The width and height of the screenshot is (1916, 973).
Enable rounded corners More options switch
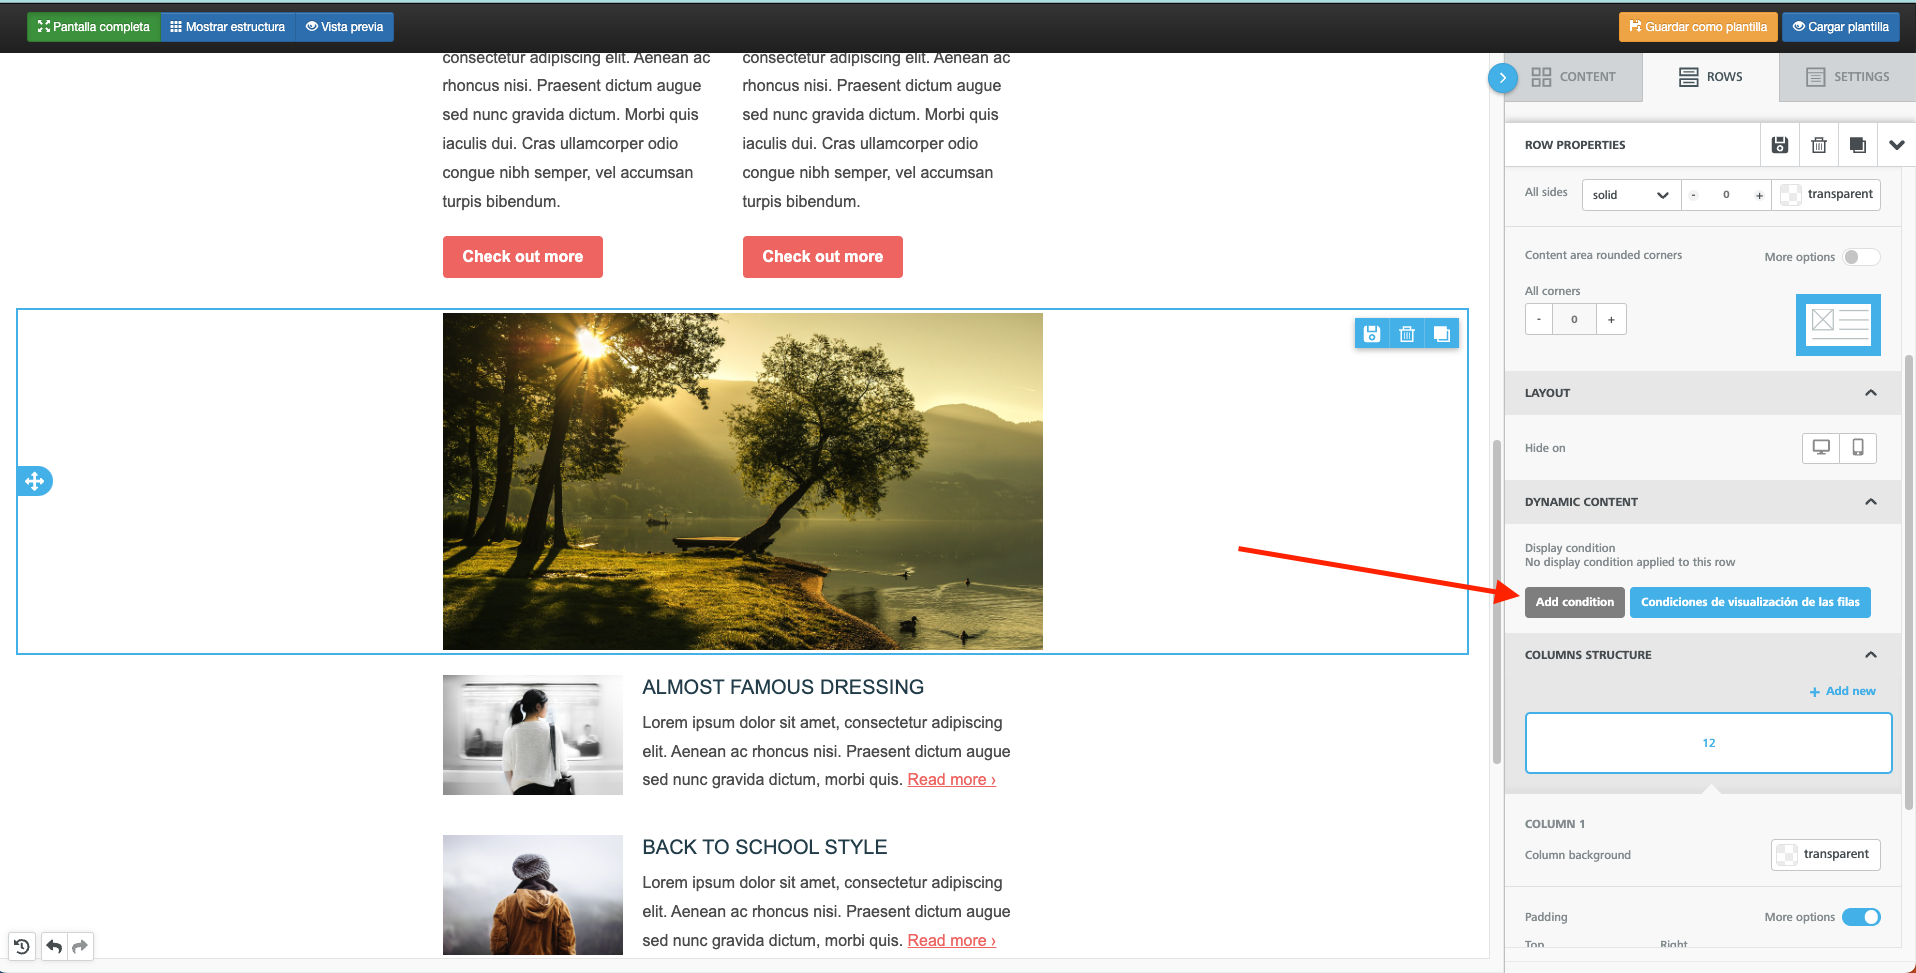[1860, 257]
